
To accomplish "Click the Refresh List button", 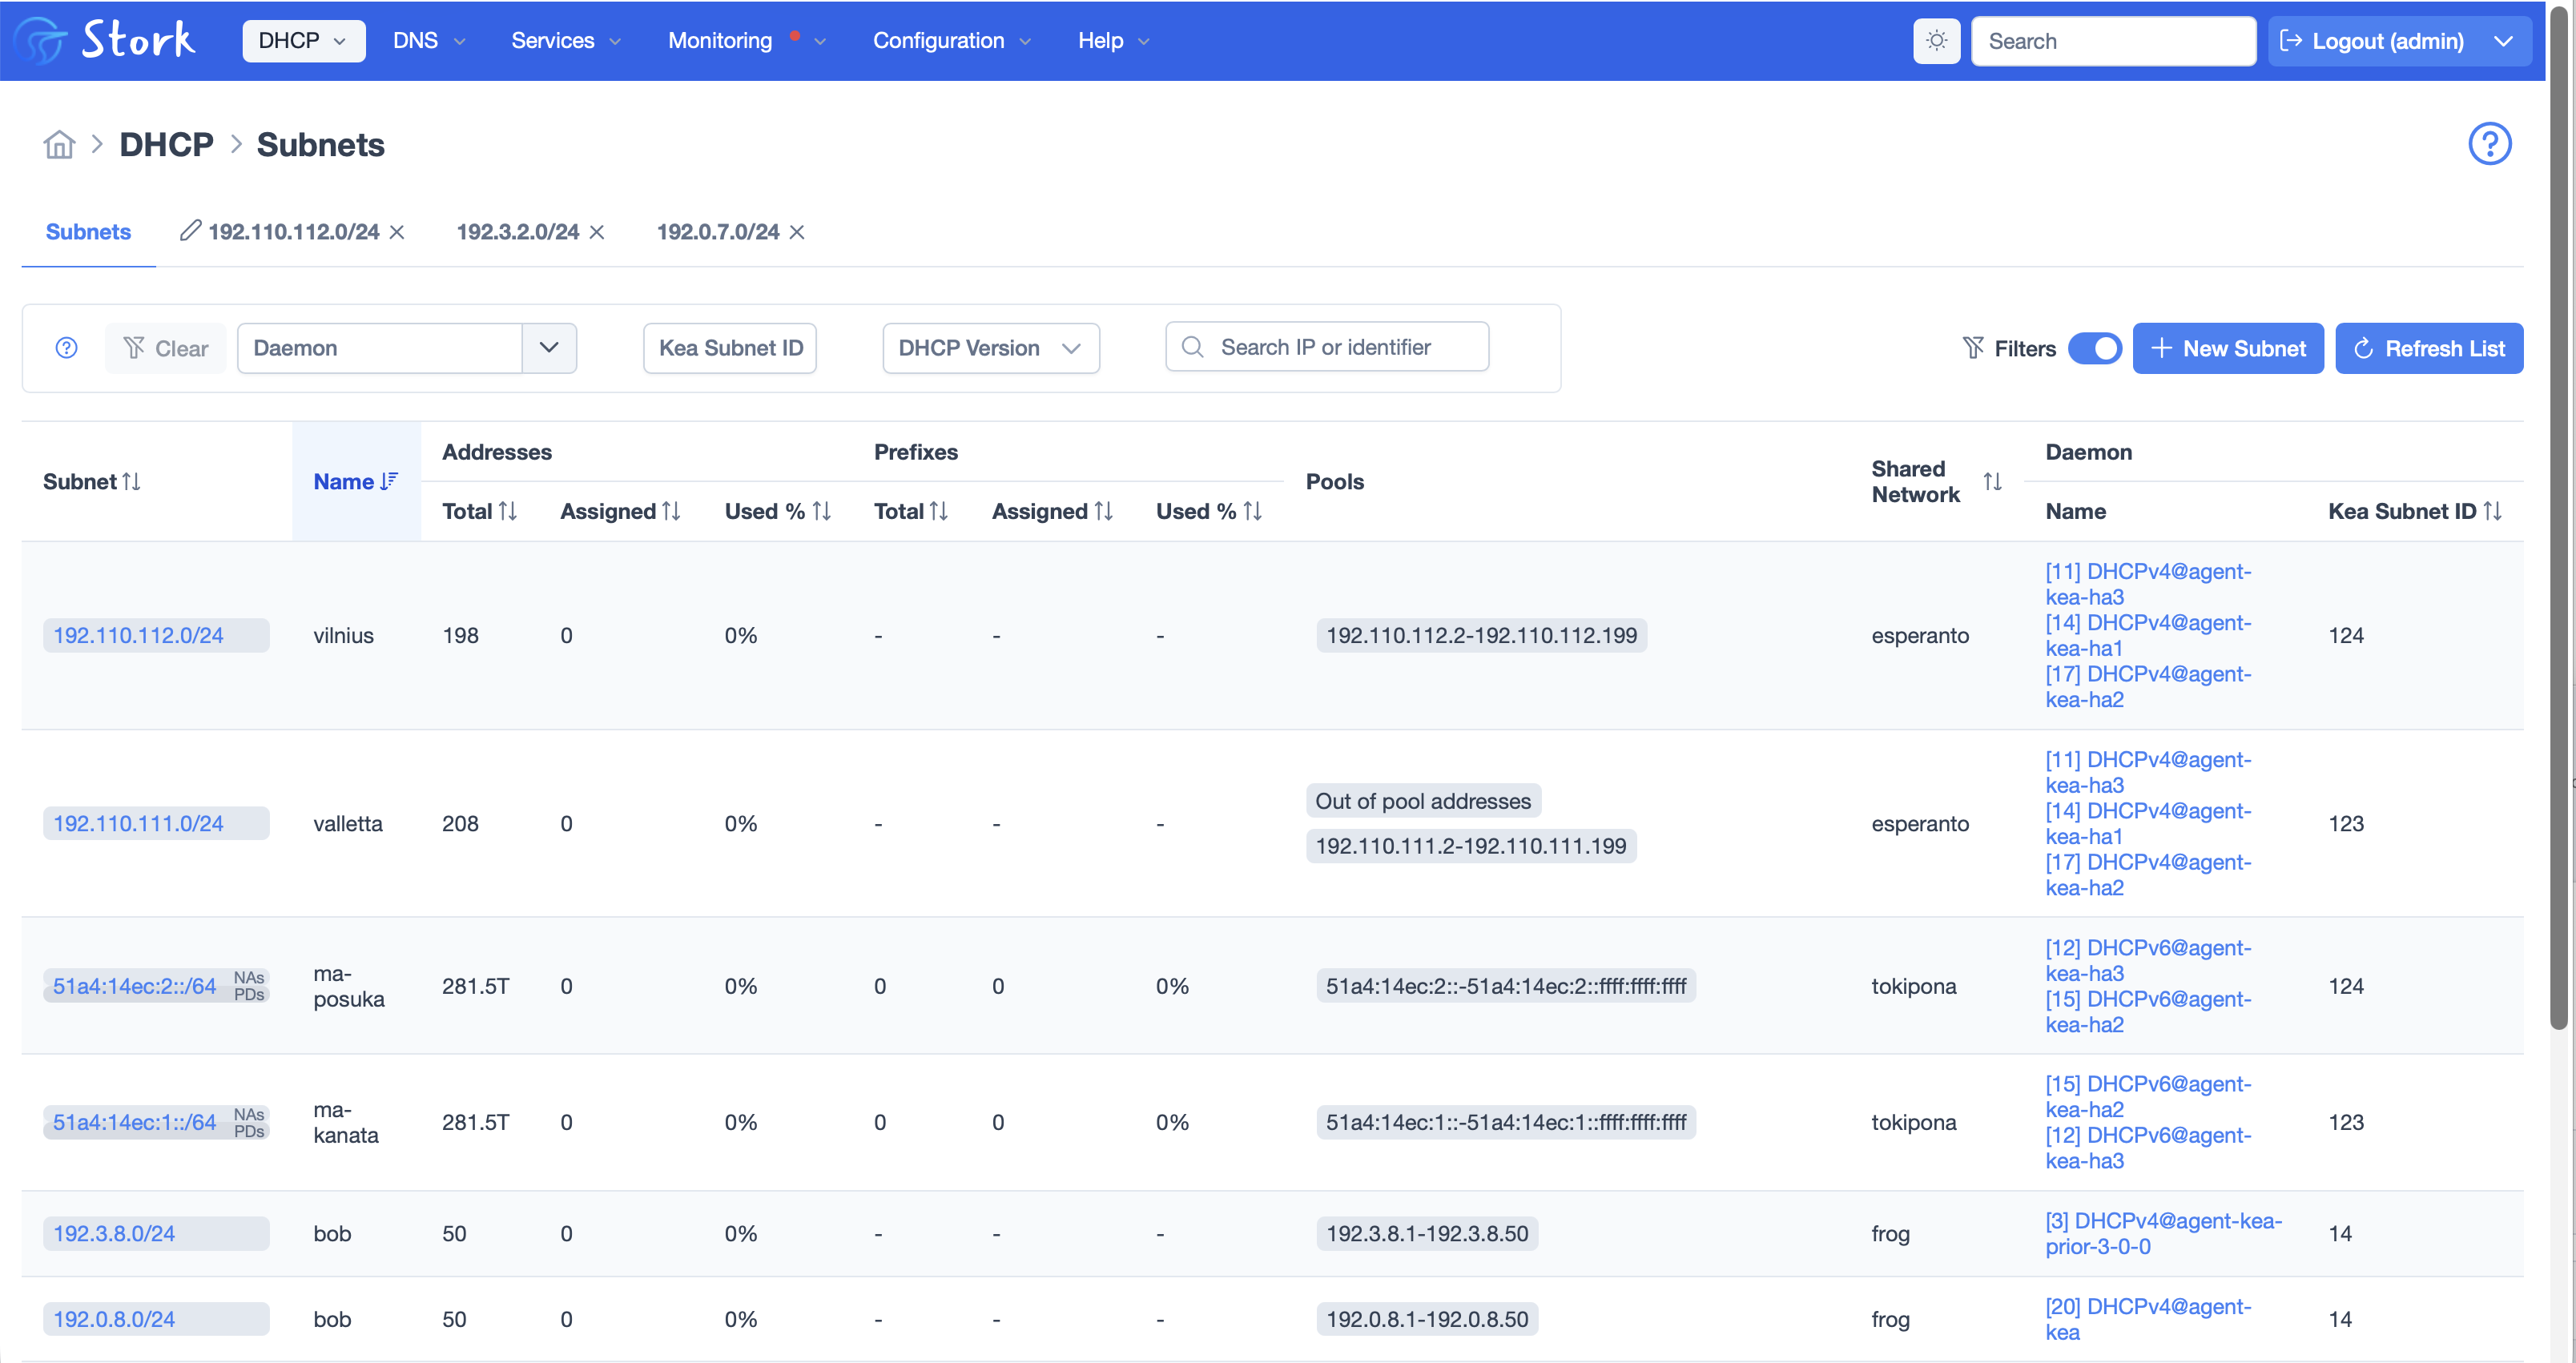I will pos(2429,348).
